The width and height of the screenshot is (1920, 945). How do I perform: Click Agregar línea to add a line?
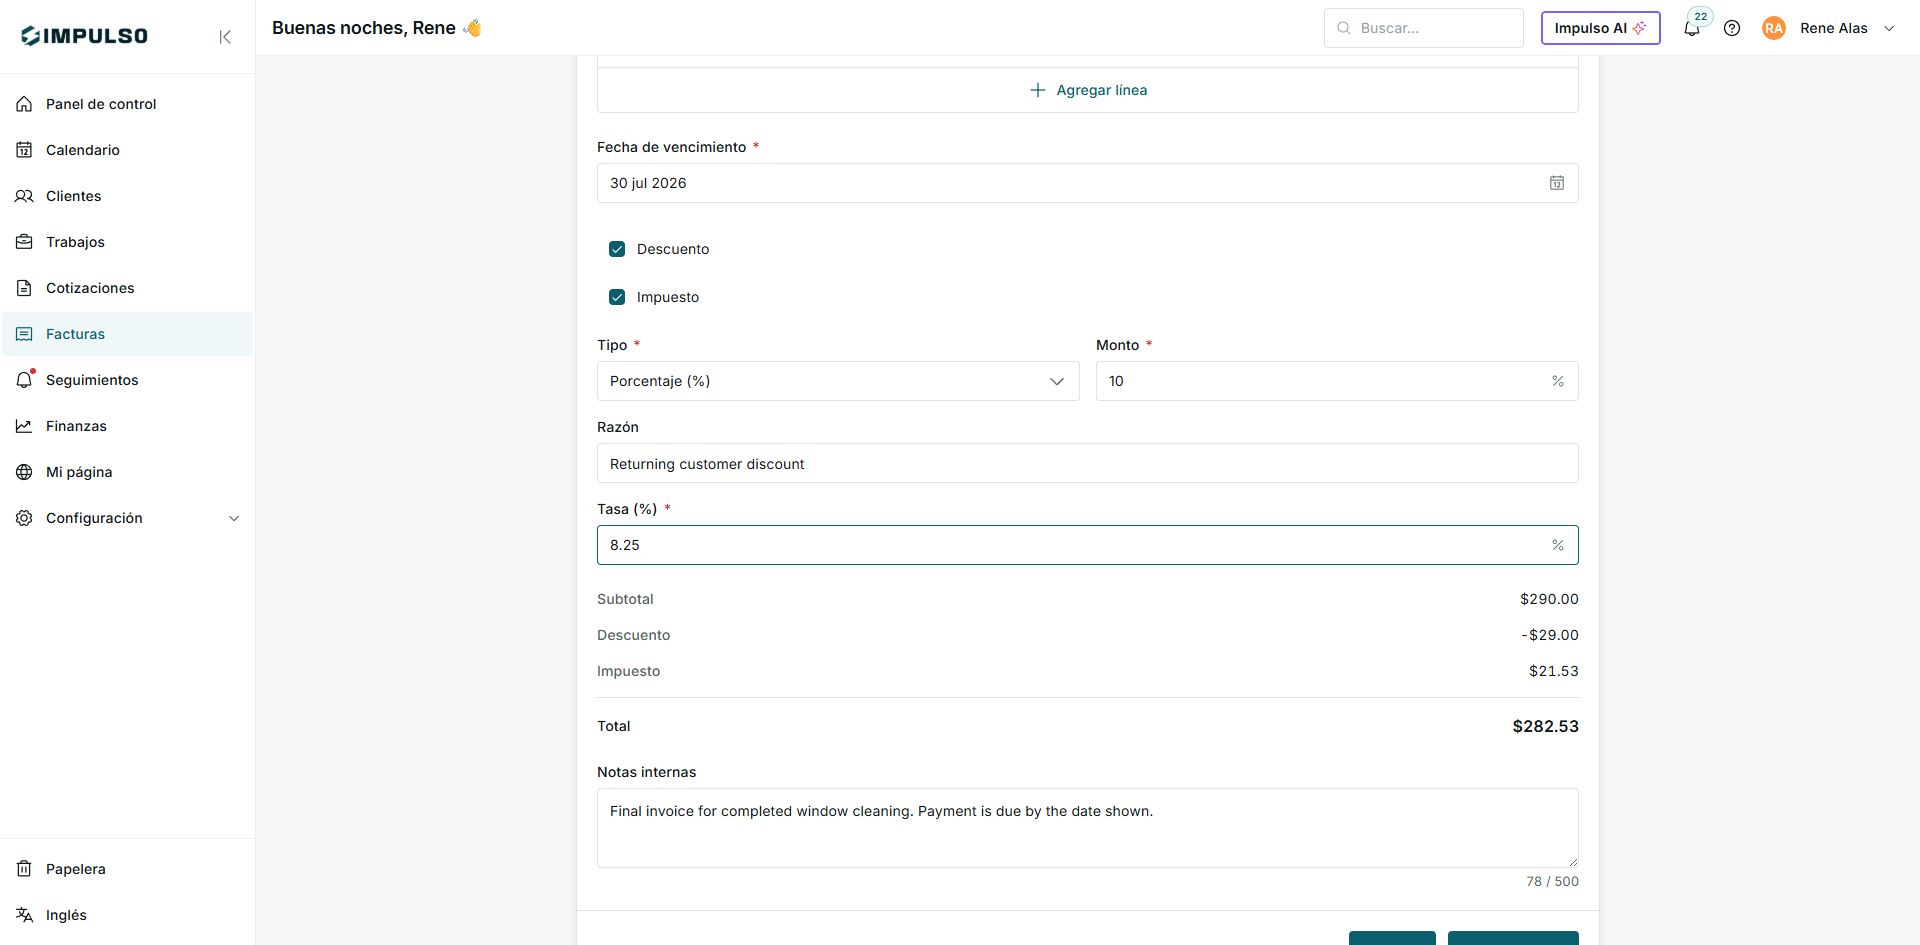[x=1088, y=90]
